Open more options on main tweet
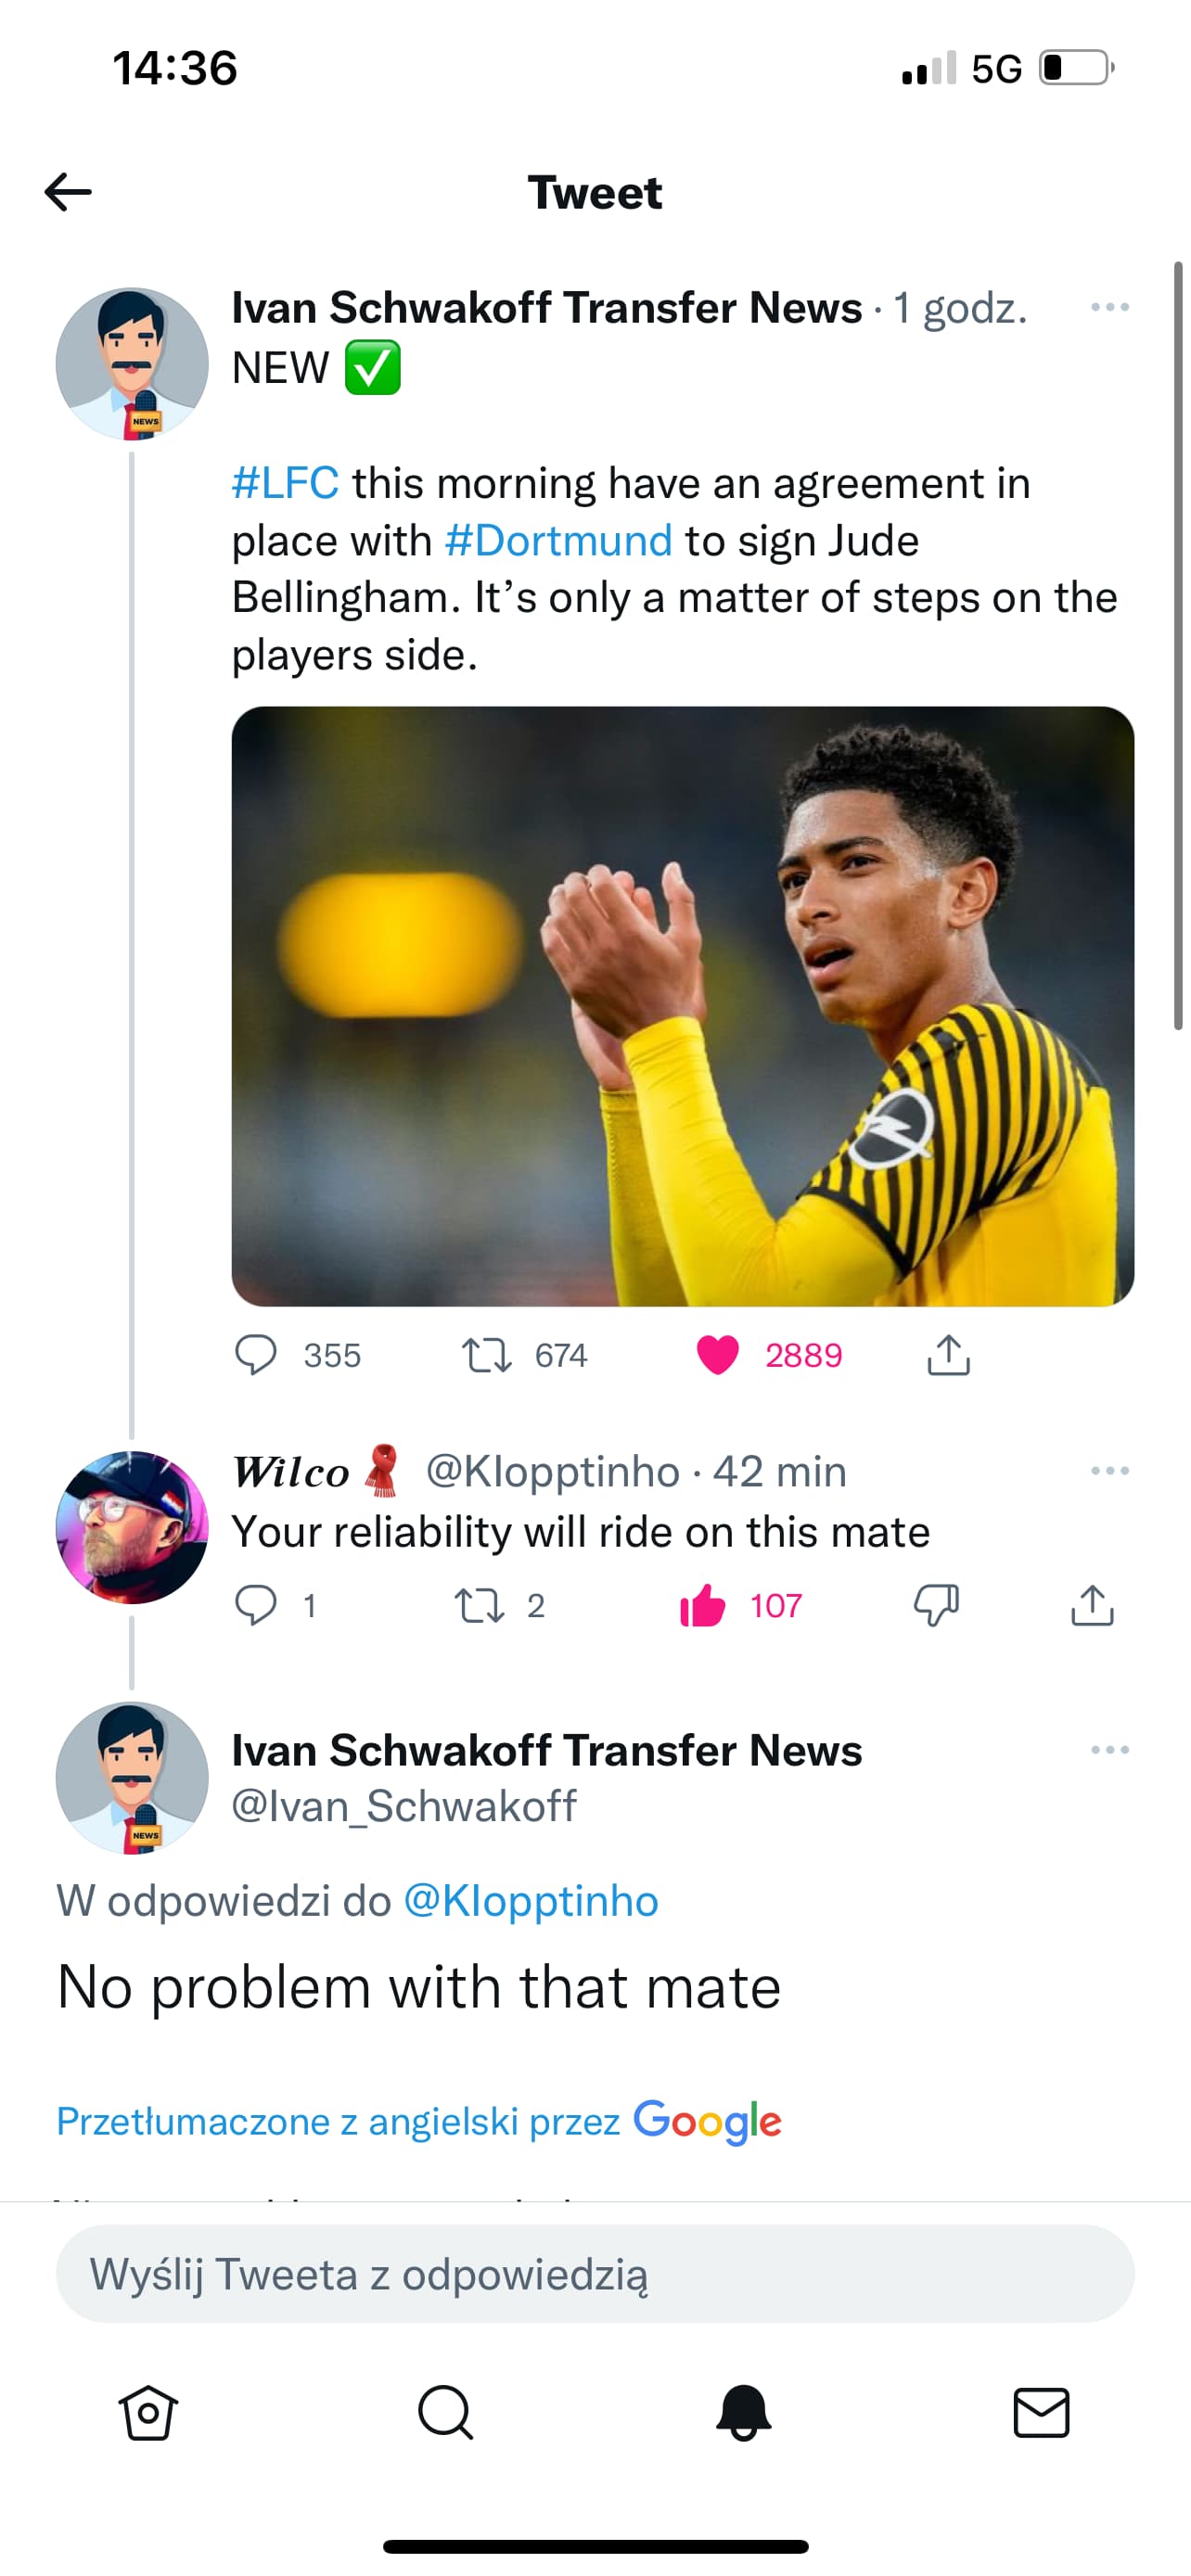This screenshot has width=1191, height=2576. point(1110,307)
